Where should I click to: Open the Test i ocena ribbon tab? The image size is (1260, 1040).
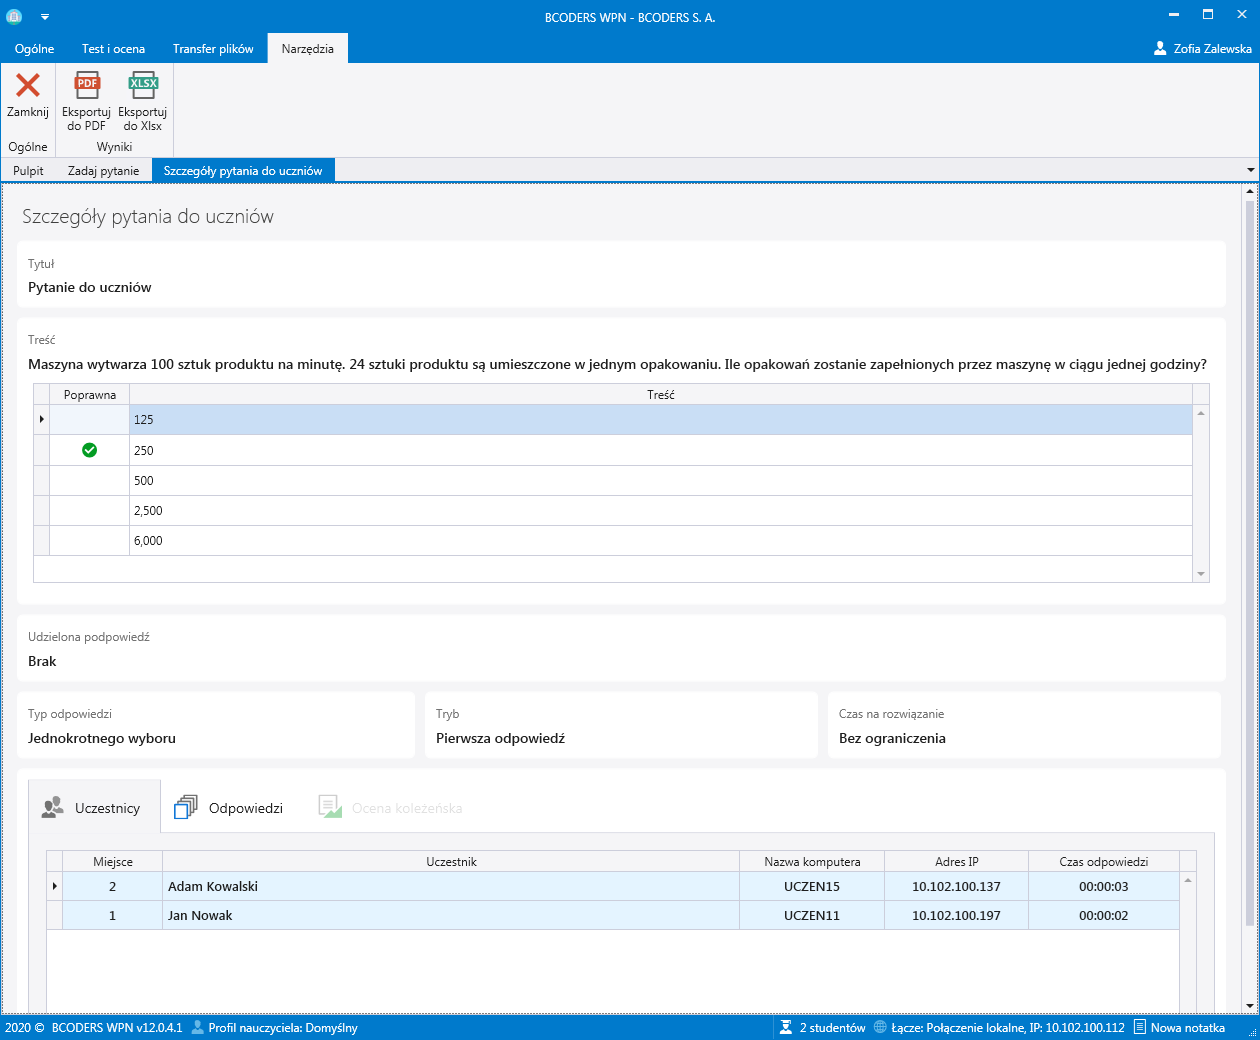pyautogui.click(x=113, y=48)
